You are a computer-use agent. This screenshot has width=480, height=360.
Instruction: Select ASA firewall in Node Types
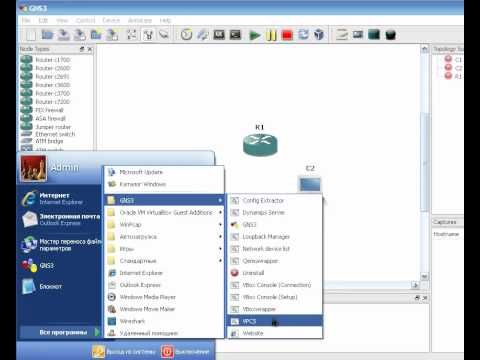tap(43, 118)
